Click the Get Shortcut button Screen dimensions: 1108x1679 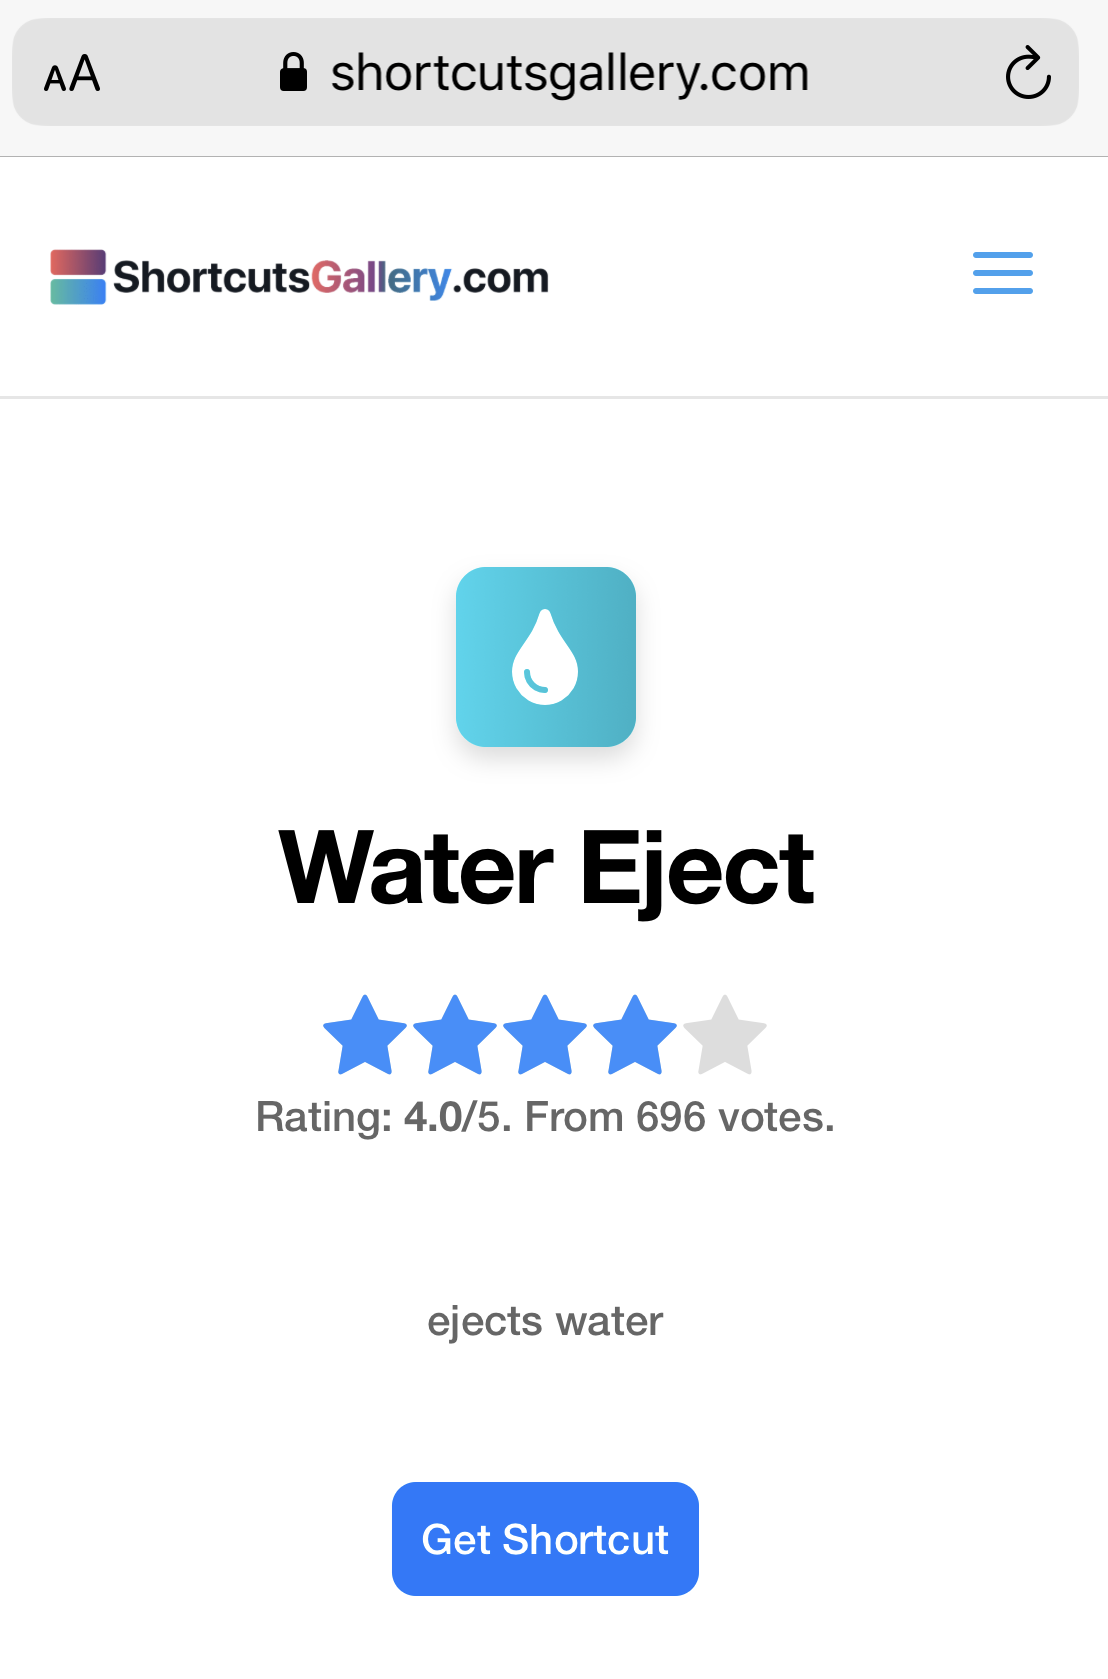(545, 1539)
